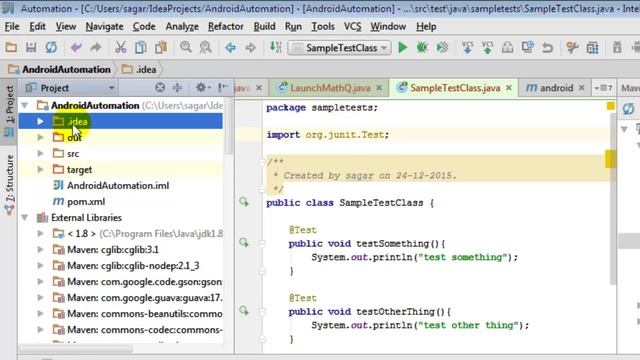
Task: Toggle the 1: Project tool window button
Action: pyautogui.click(x=9, y=111)
